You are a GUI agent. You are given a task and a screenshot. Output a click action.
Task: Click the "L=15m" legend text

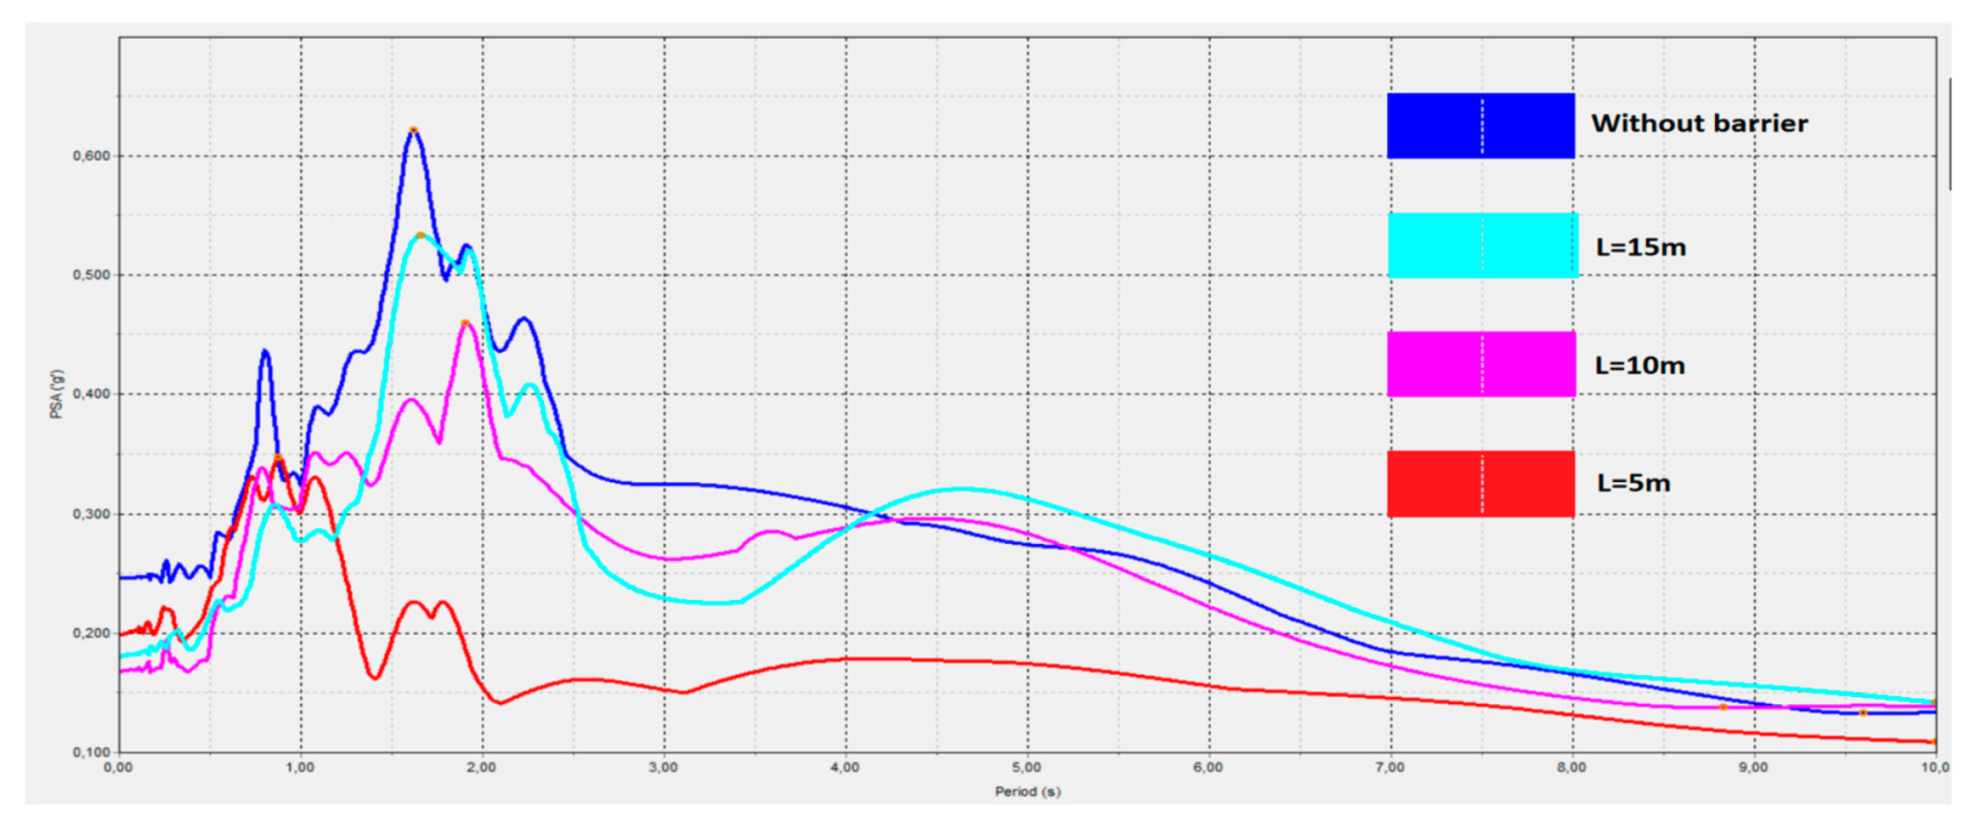[x=1640, y=247]
